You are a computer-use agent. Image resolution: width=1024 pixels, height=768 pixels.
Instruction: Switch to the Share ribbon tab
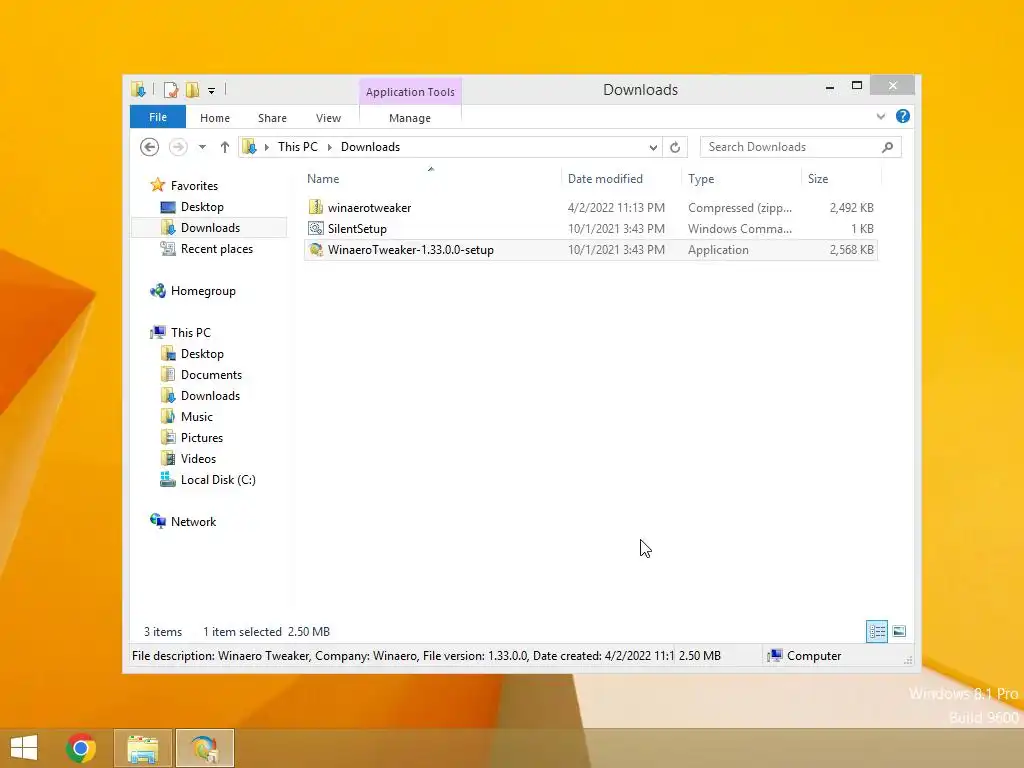pos(272,118)
